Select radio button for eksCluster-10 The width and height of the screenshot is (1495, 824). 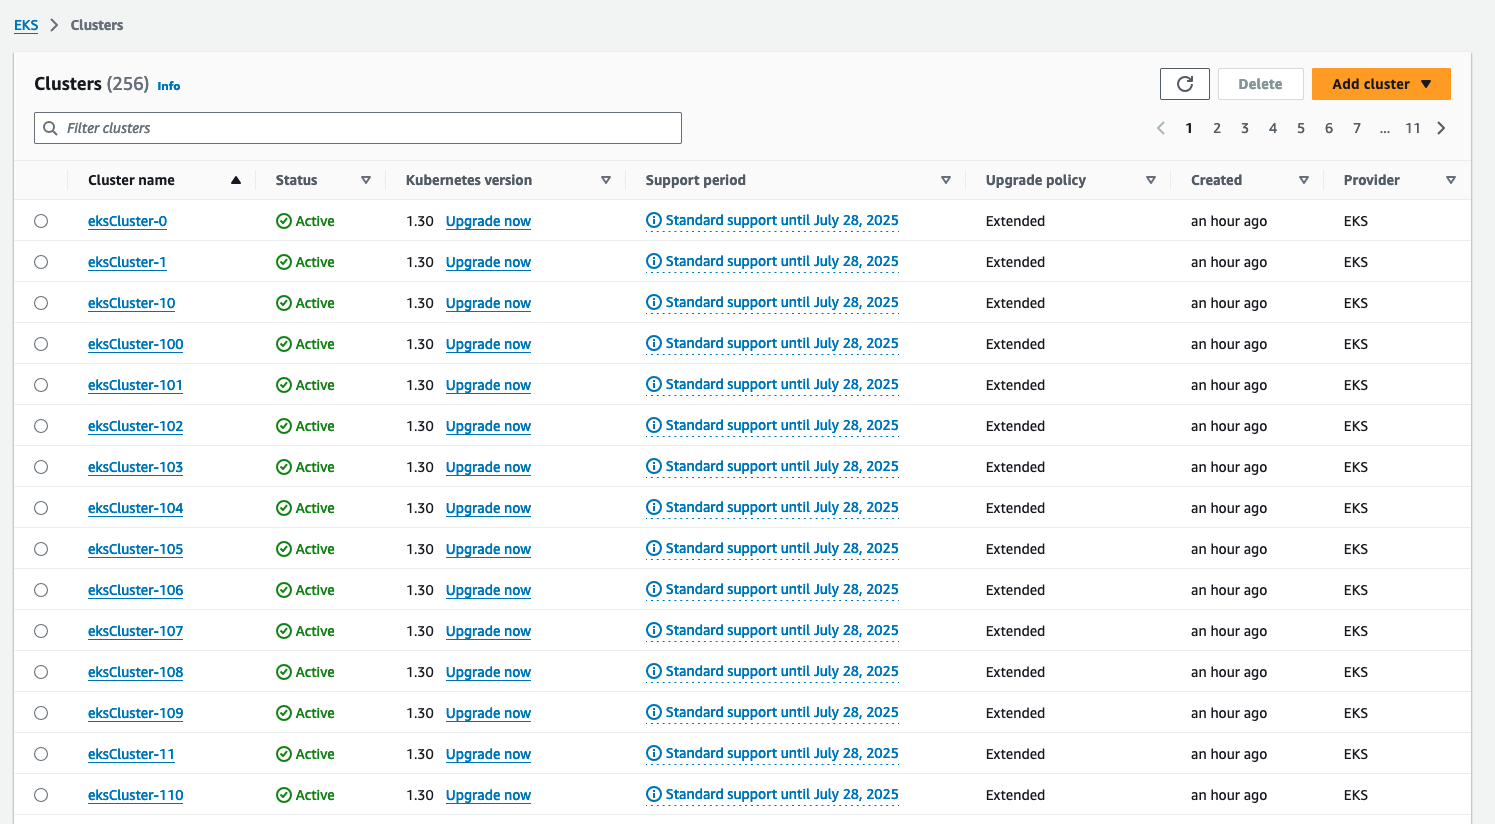coord(41,303)
